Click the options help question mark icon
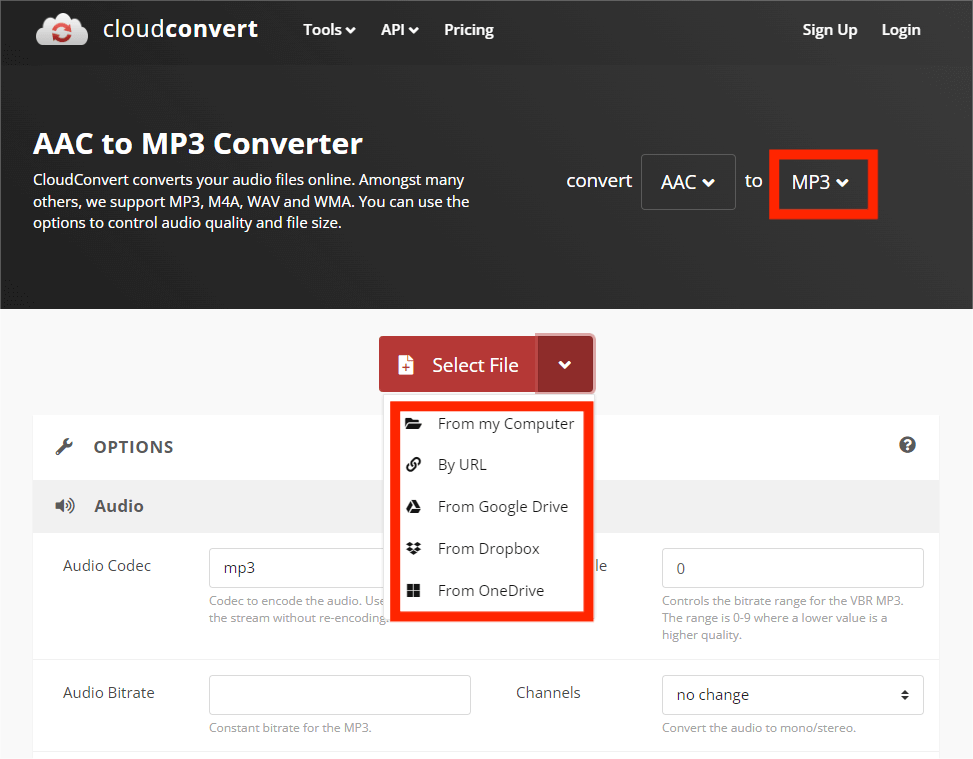Screen dimensions: 973x759 point(907,445)
